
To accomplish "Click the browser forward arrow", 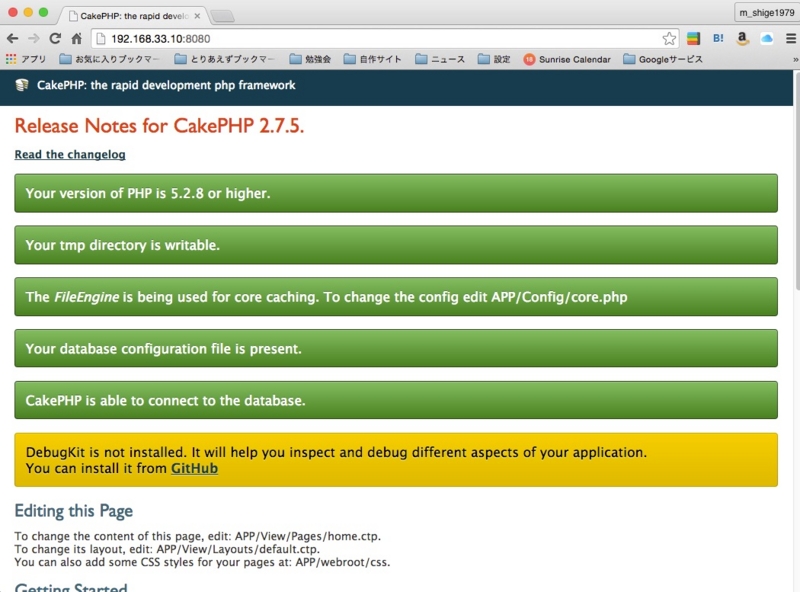I will click(x=34, y=38).
